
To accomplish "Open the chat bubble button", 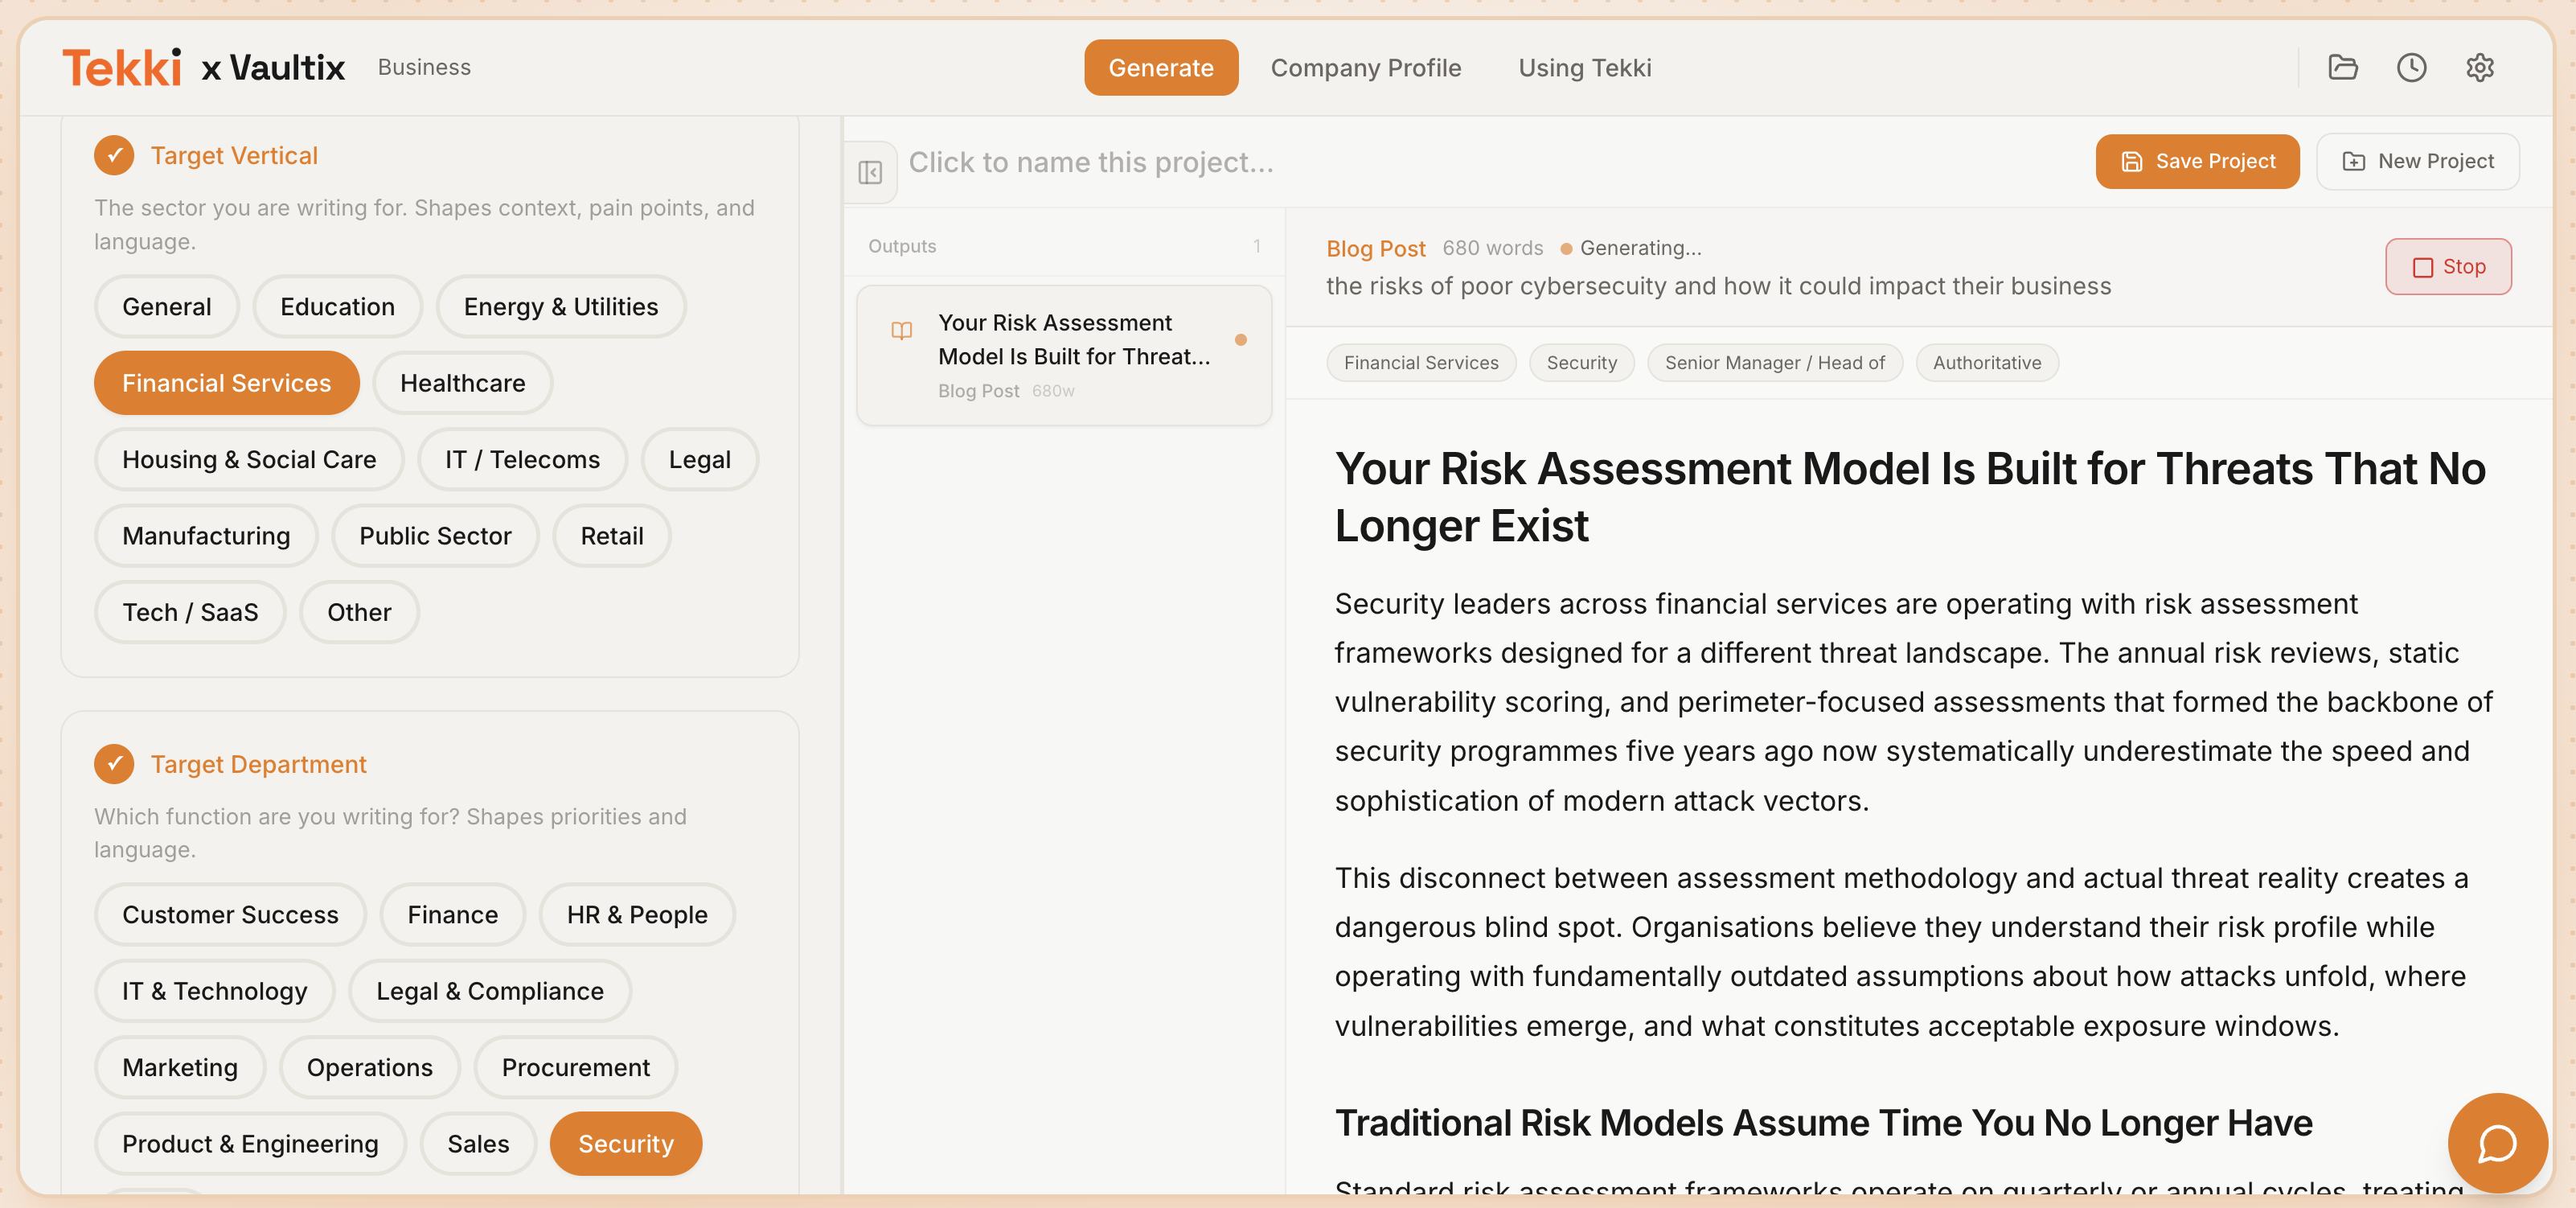I will [2496, 1142].
